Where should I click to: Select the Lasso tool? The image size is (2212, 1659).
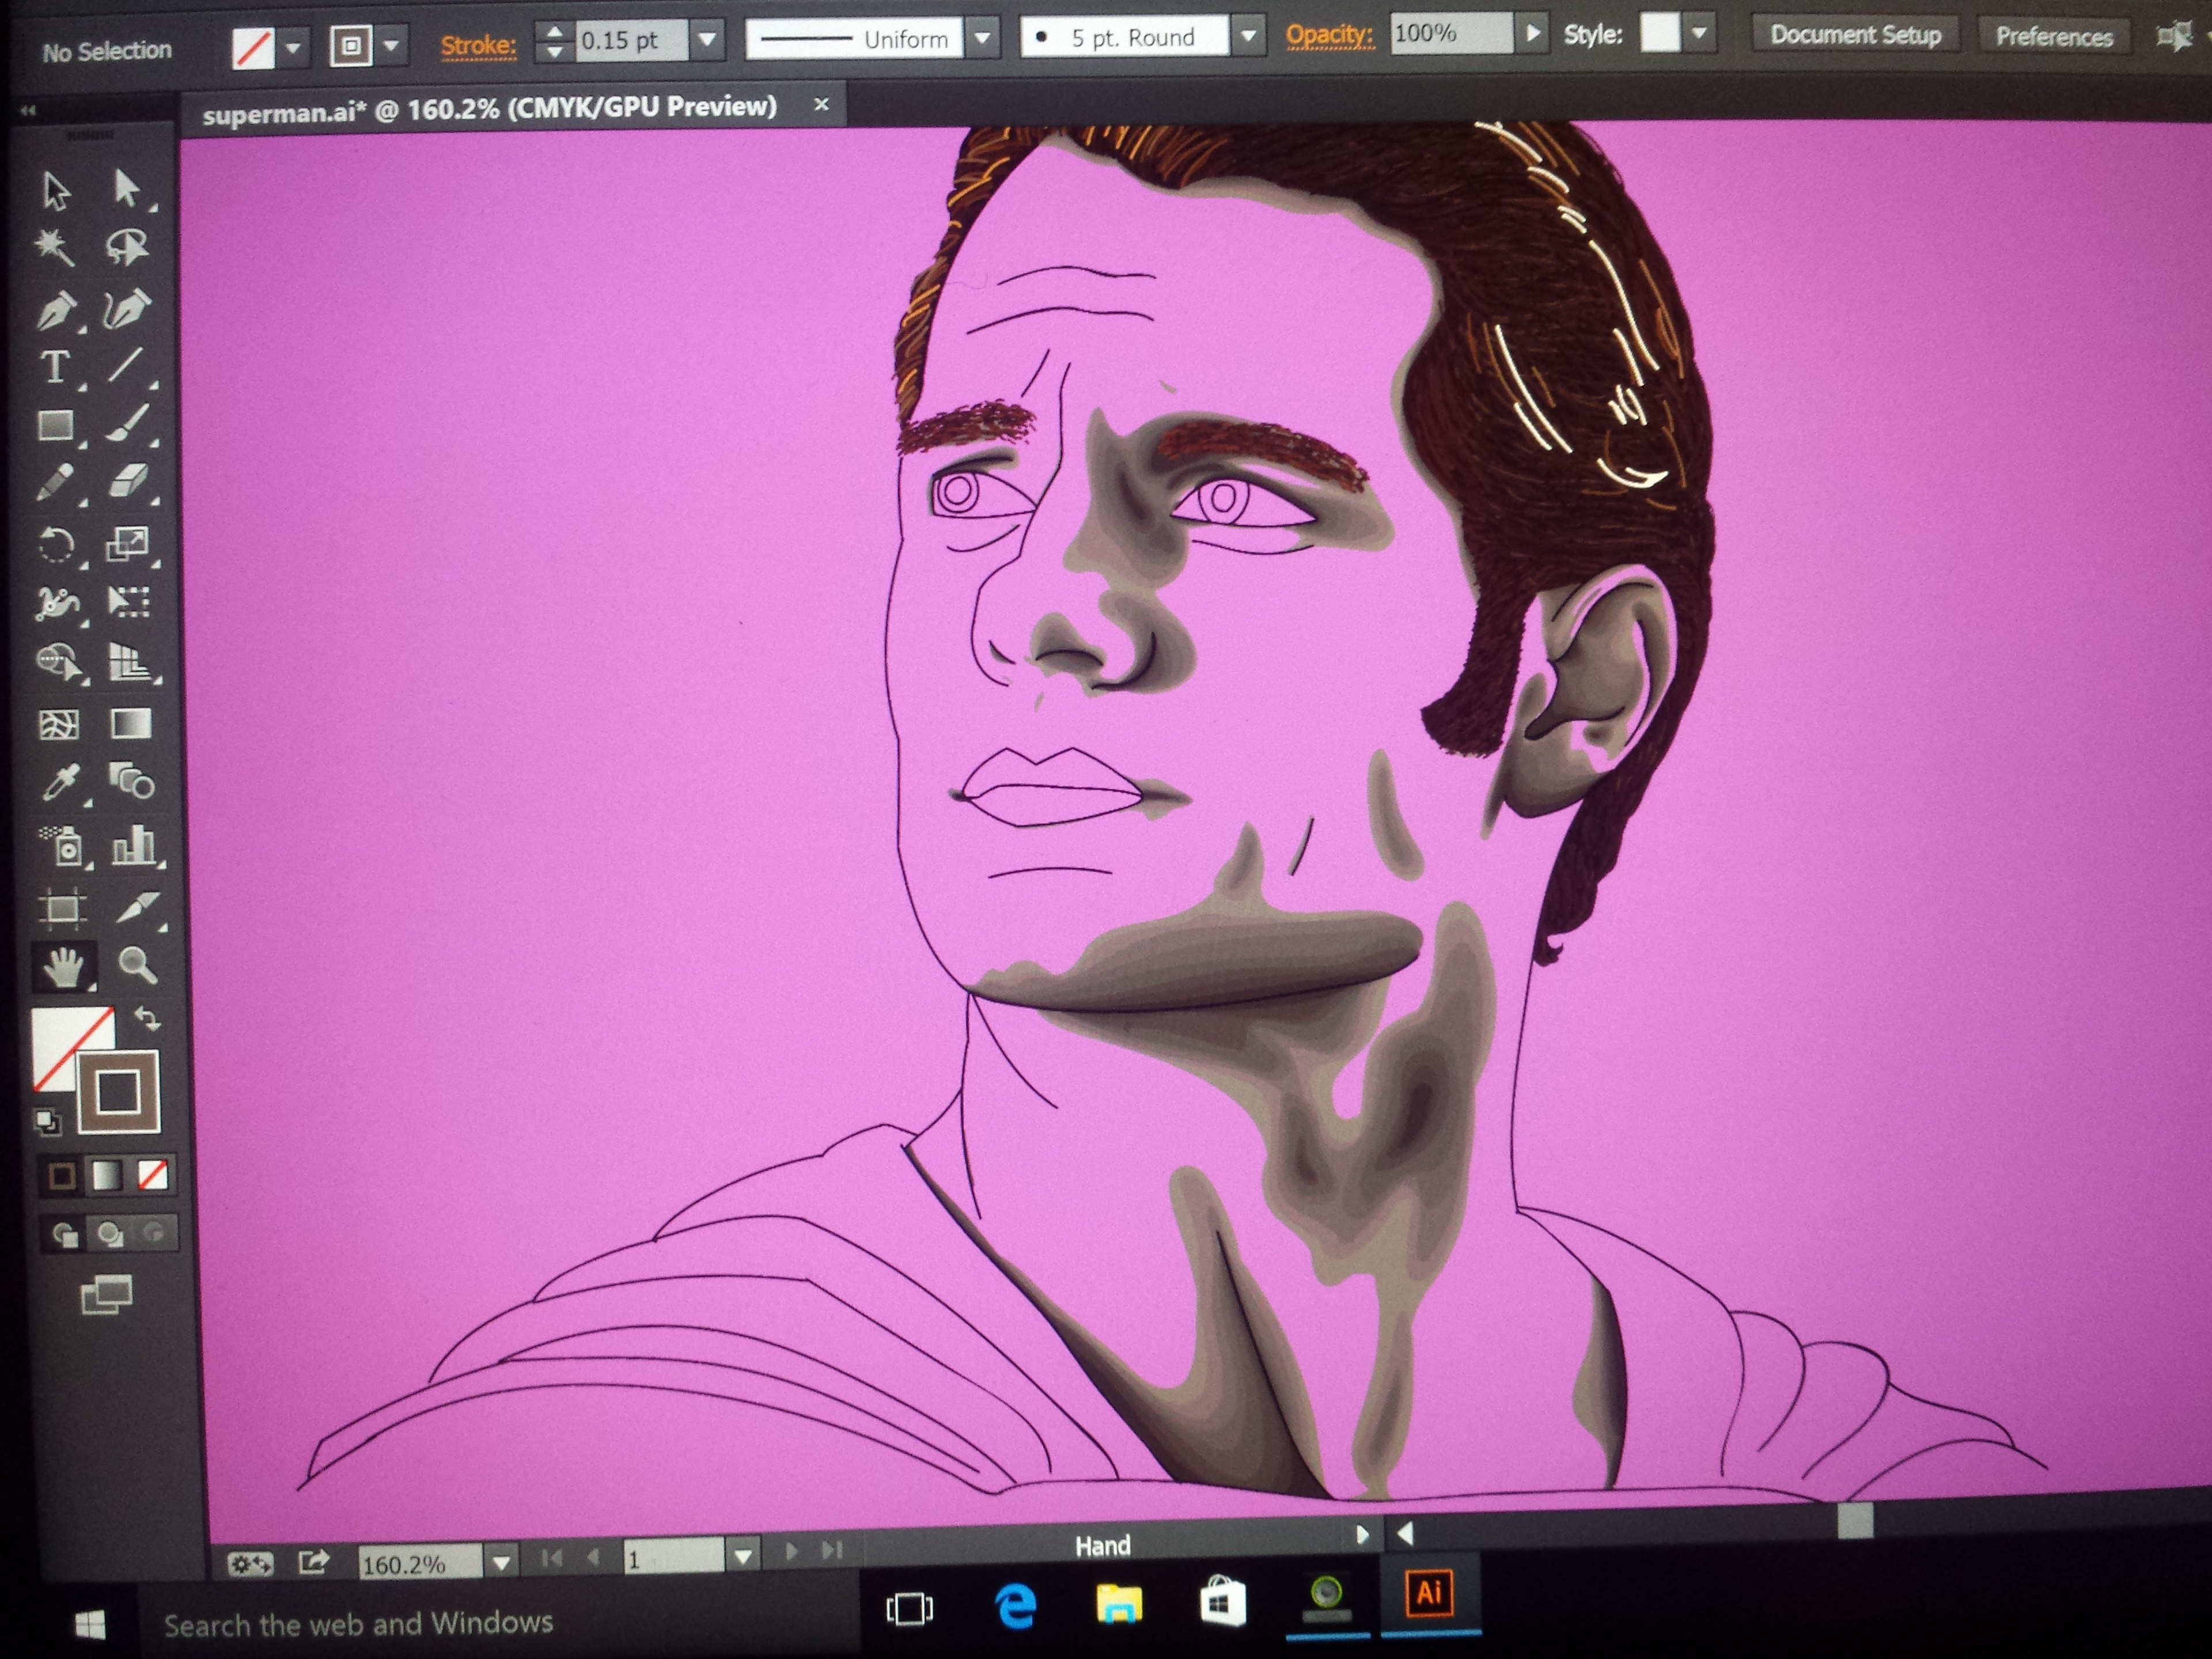(x=127, y=247)
